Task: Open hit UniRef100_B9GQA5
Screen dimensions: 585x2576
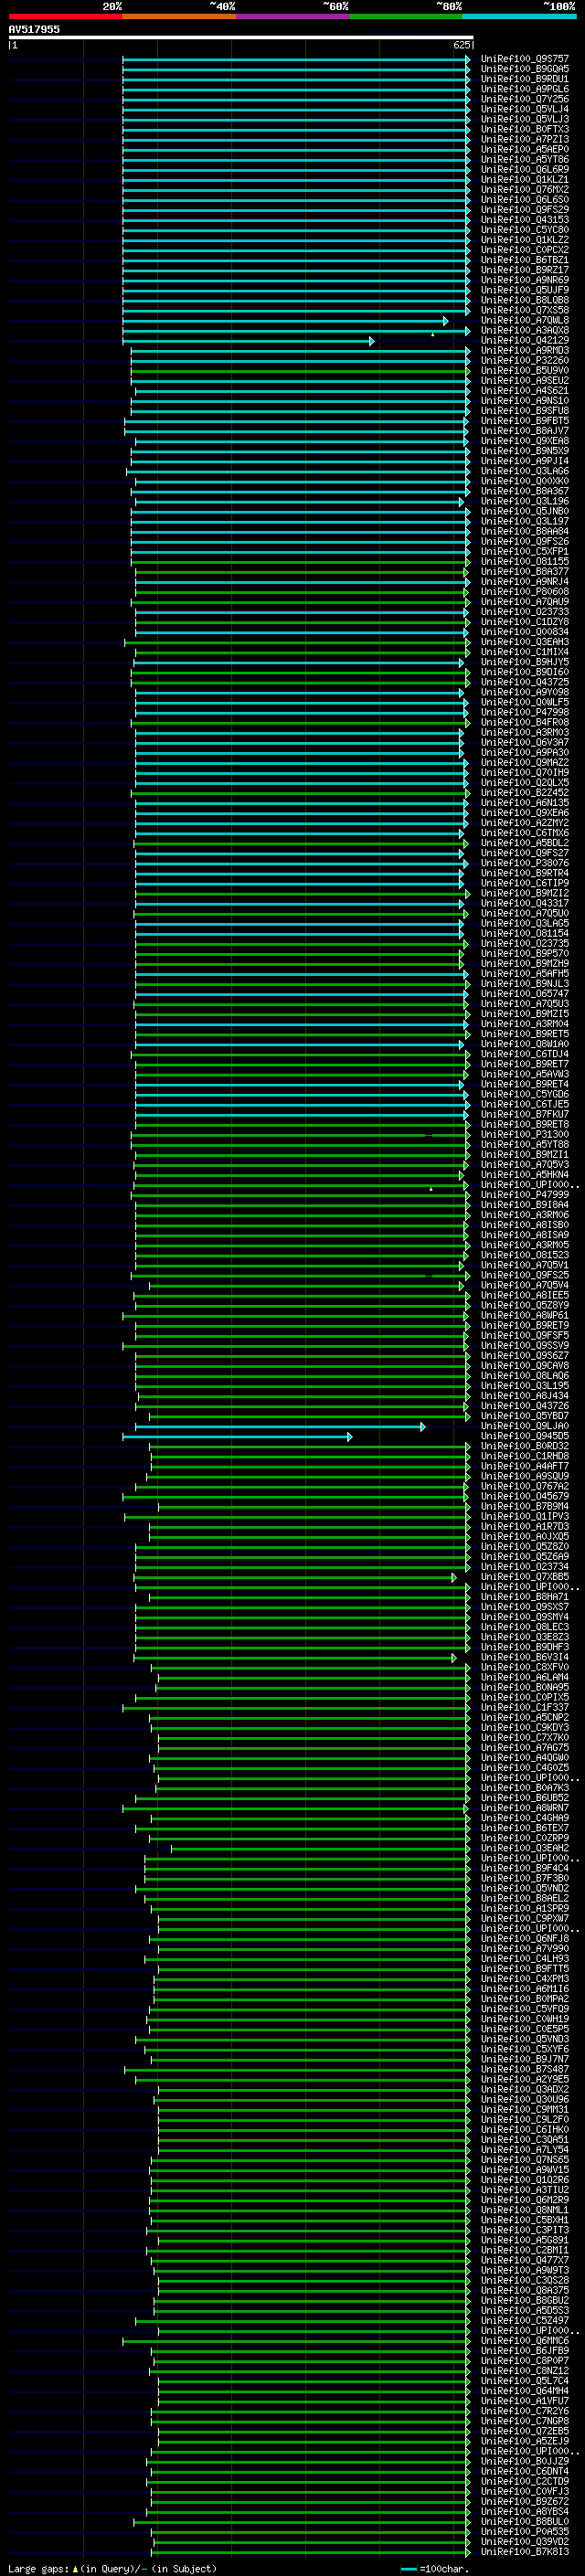Action: [x=525, y=69]
